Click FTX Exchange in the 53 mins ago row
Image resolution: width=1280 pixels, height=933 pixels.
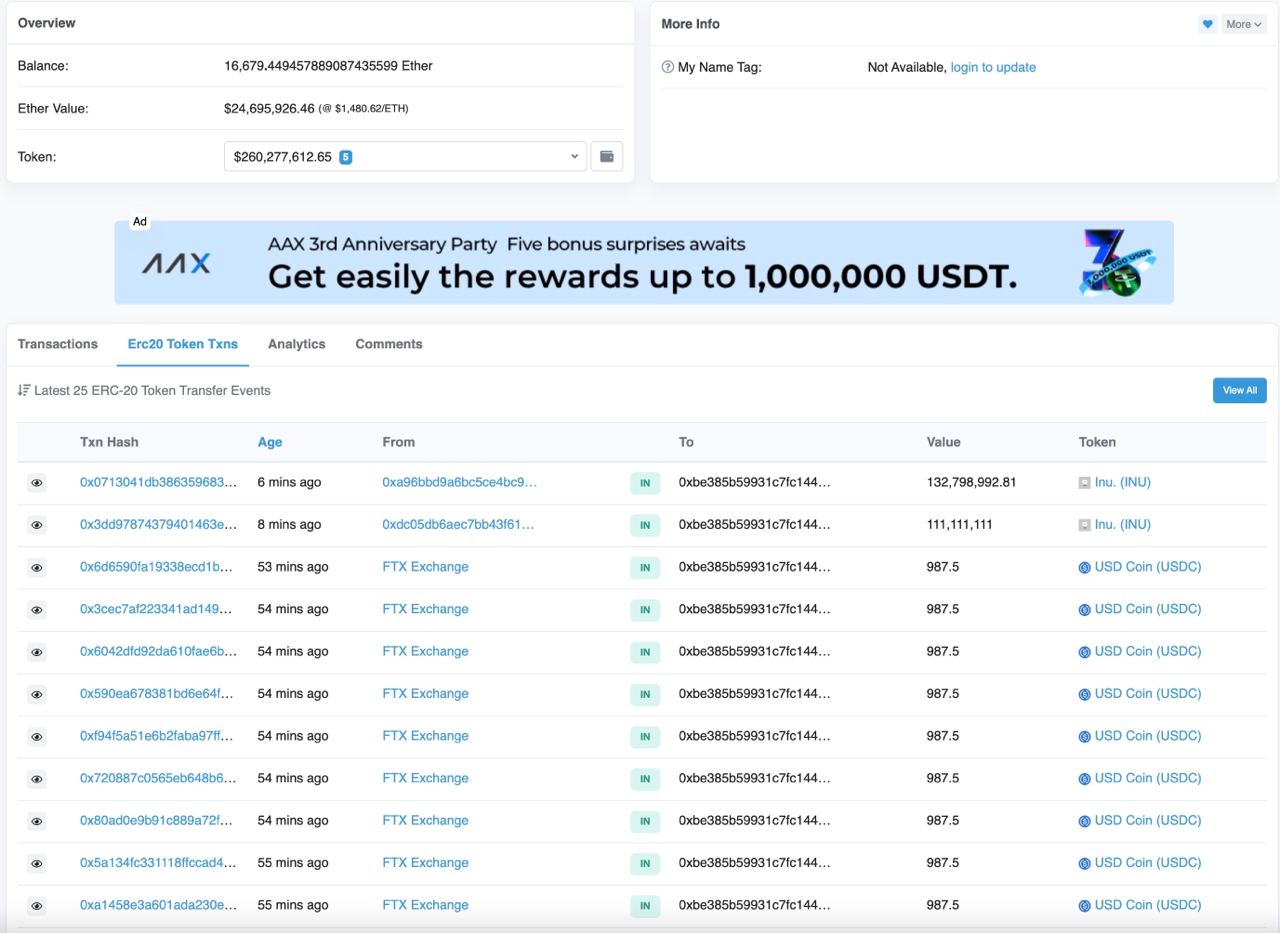(x=425, y=566)
